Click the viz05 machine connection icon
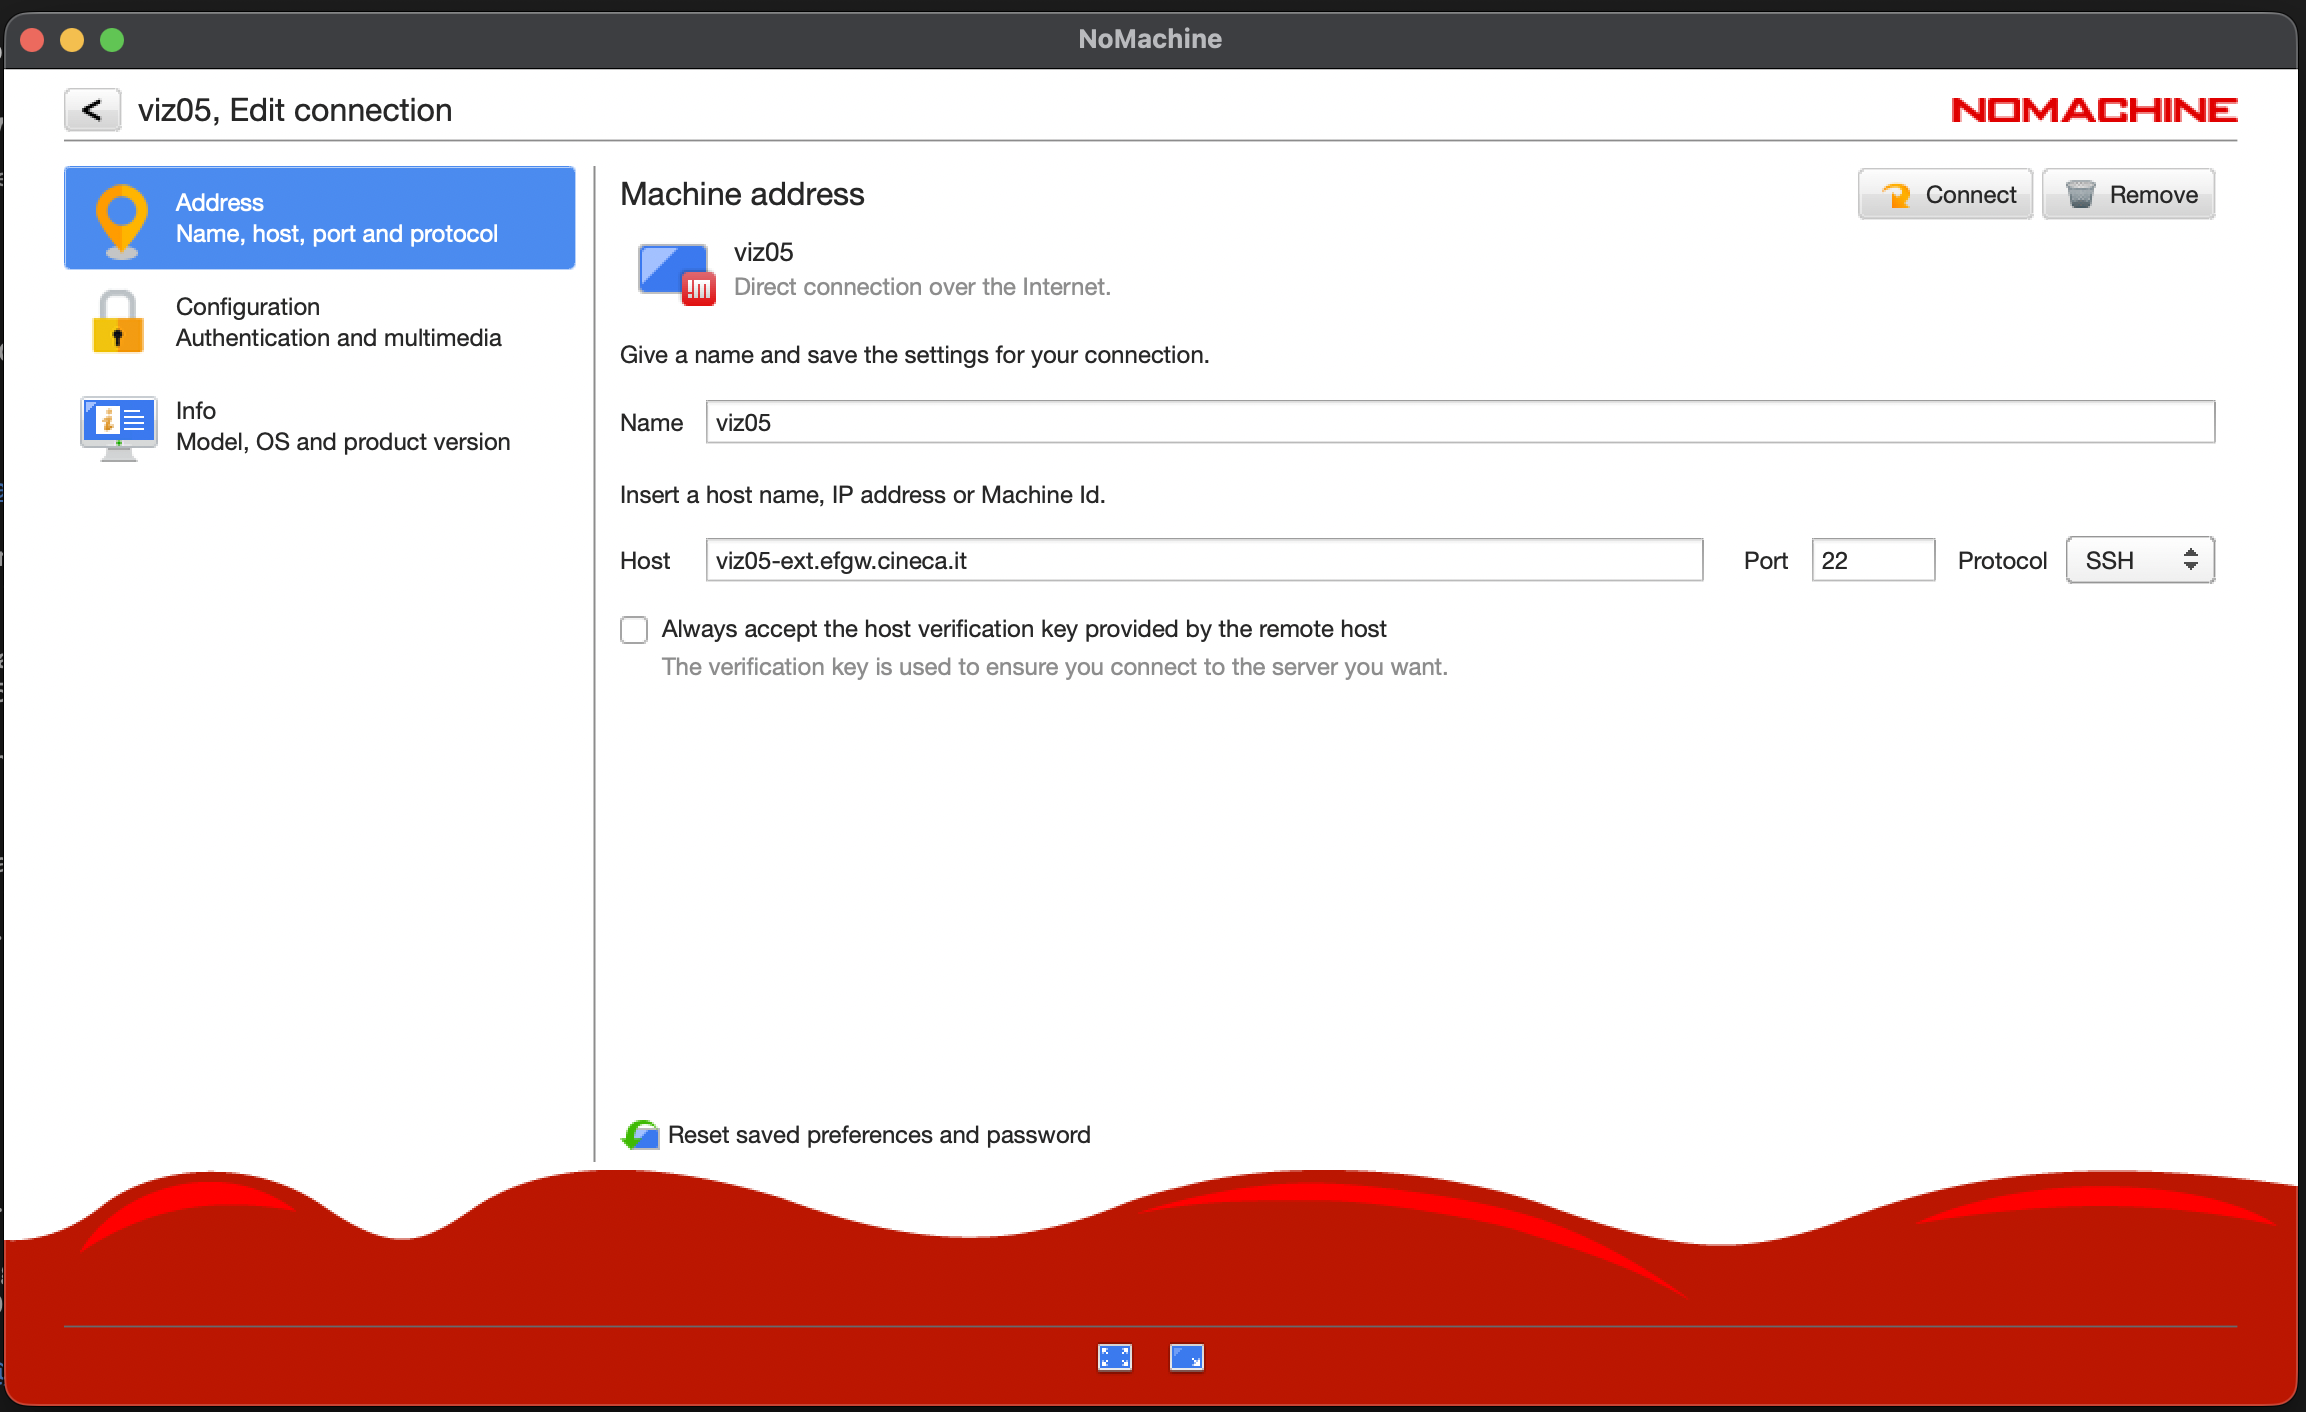Screen dimensions: 2306x1412 click(676, 272)
